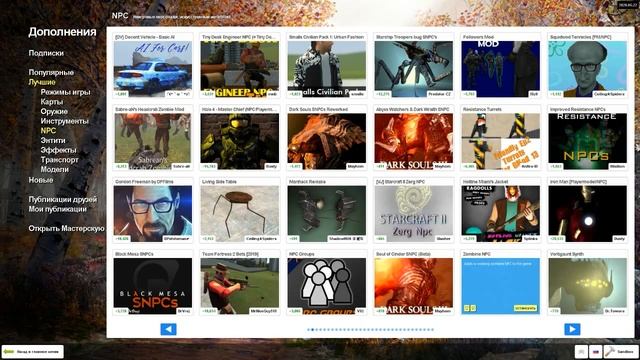Open the Improved Resistance NPCs addon
Viewport: 640px width, 360px height.
[587, 141]
